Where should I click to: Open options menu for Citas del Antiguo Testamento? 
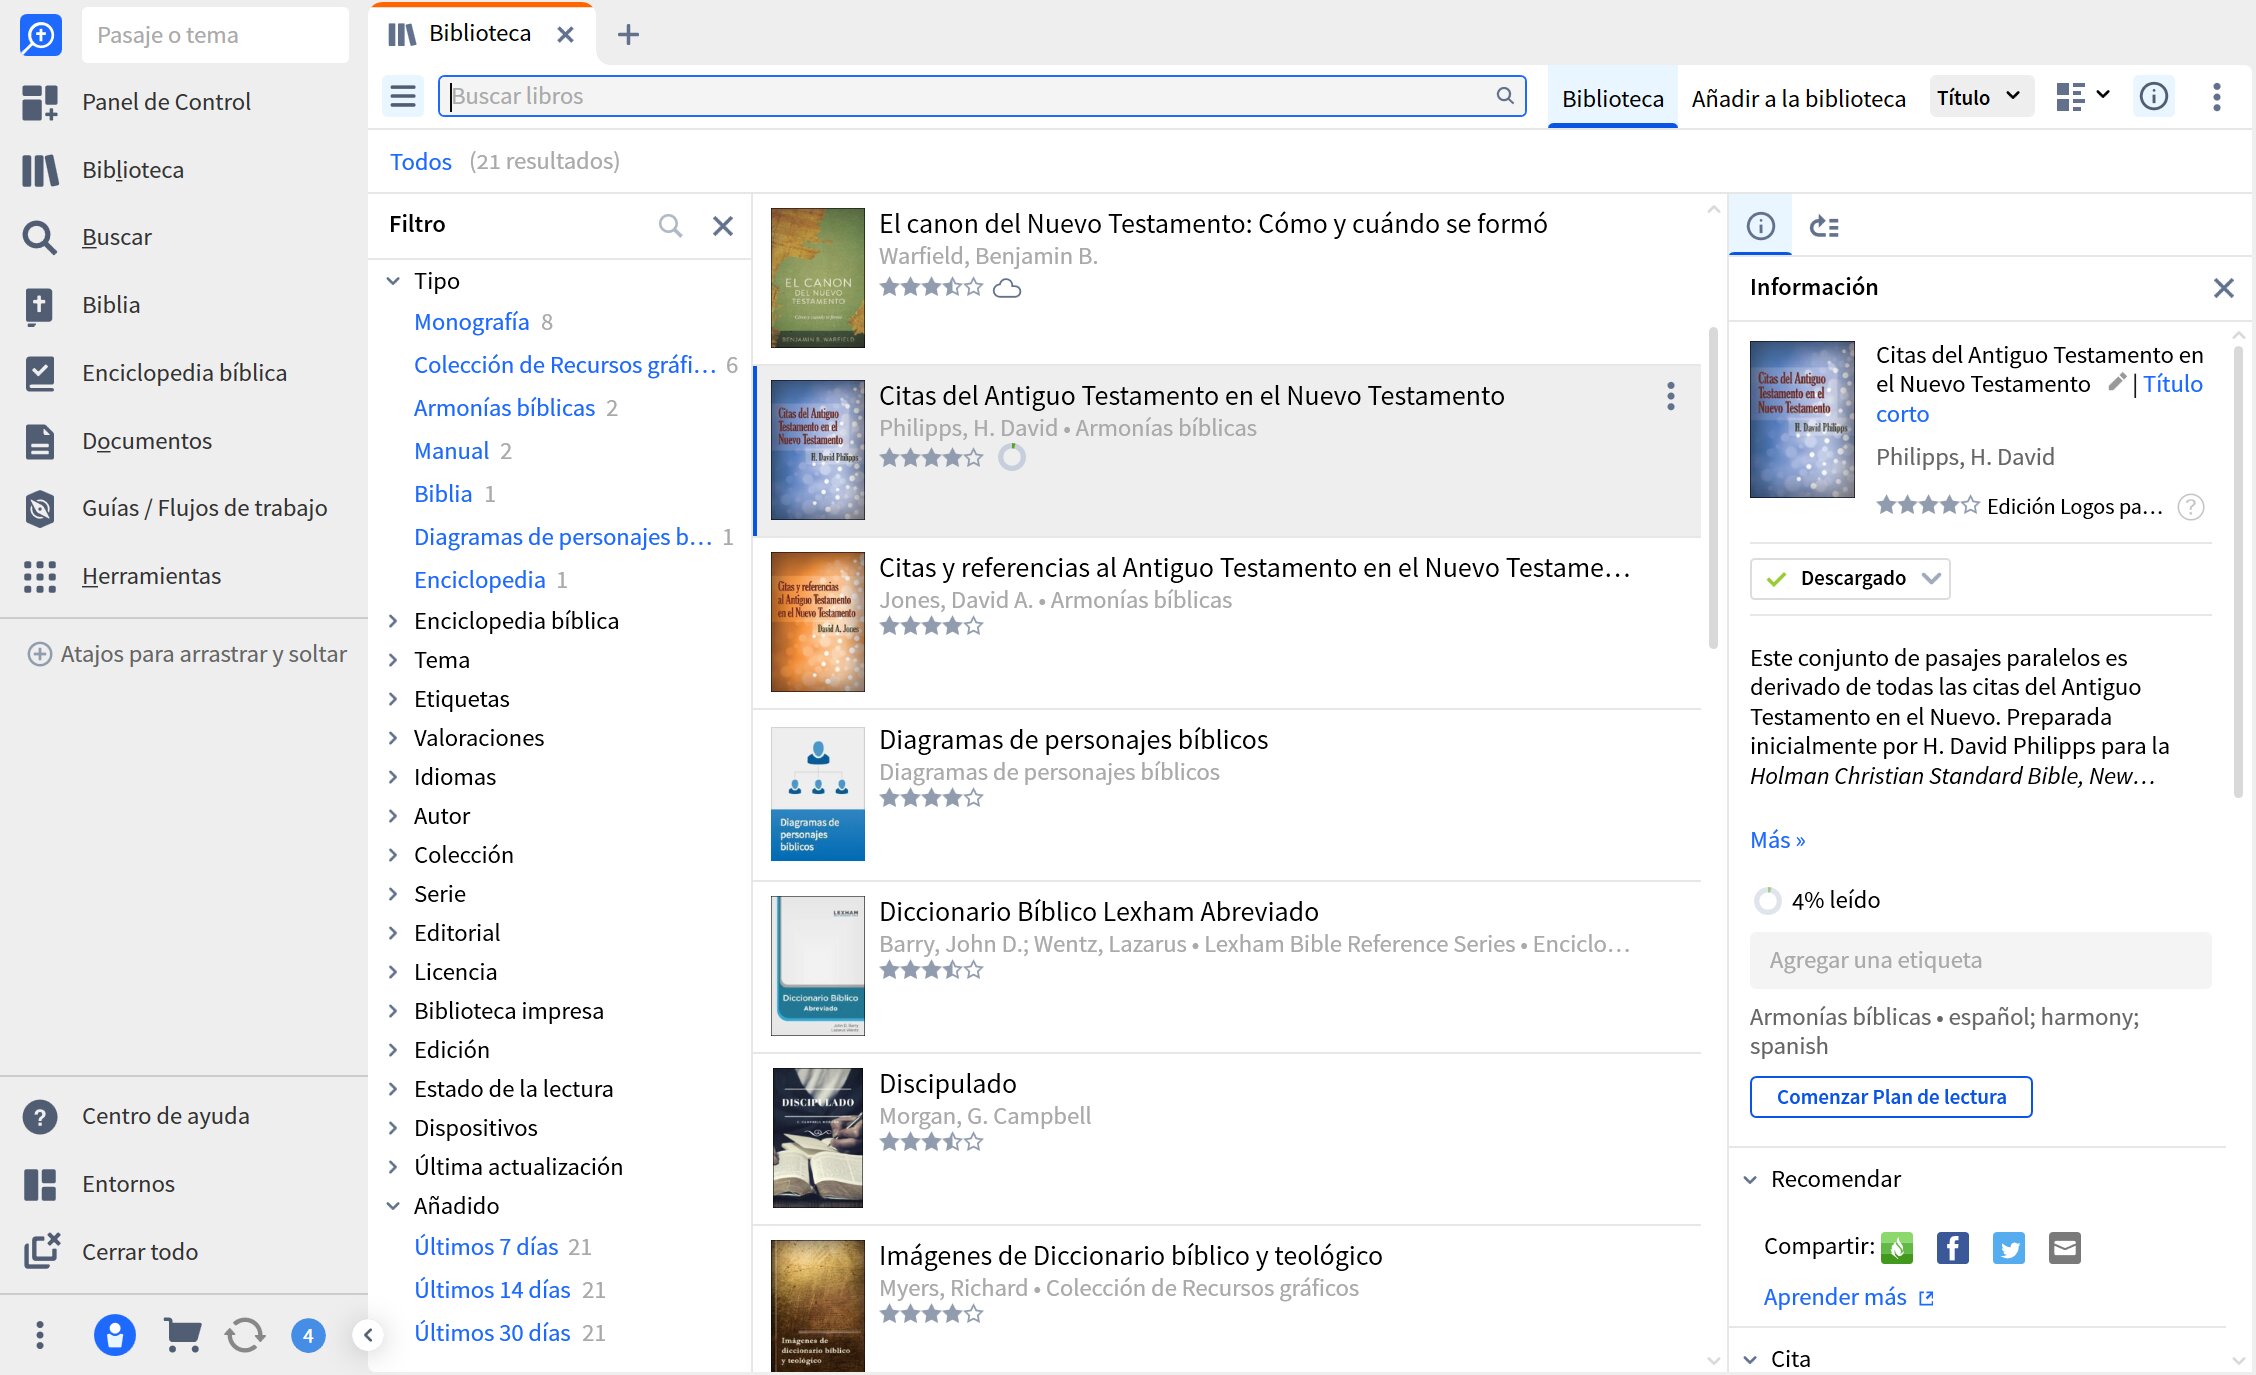point(1670,397)
